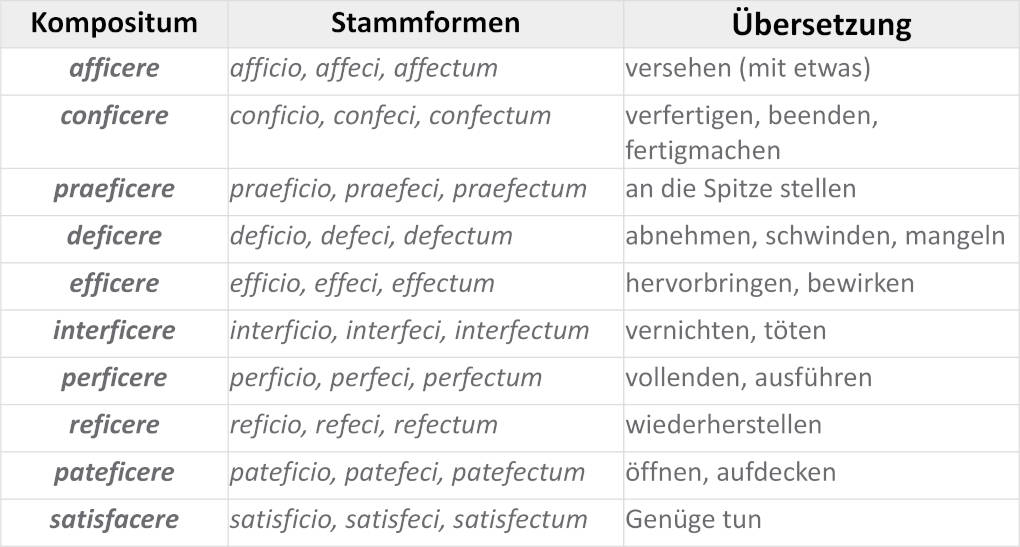Click the 'wiederherstellen' translation
Viewport: 1020px width, 547px height.
point(723,425)
